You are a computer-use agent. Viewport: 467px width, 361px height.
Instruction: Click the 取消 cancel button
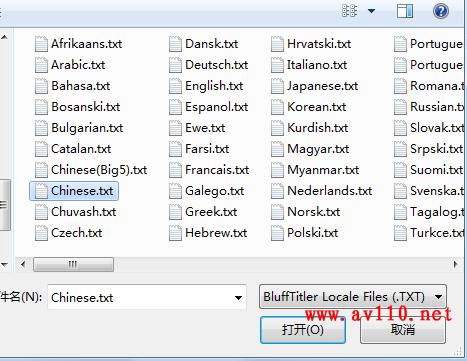point(403,330)
